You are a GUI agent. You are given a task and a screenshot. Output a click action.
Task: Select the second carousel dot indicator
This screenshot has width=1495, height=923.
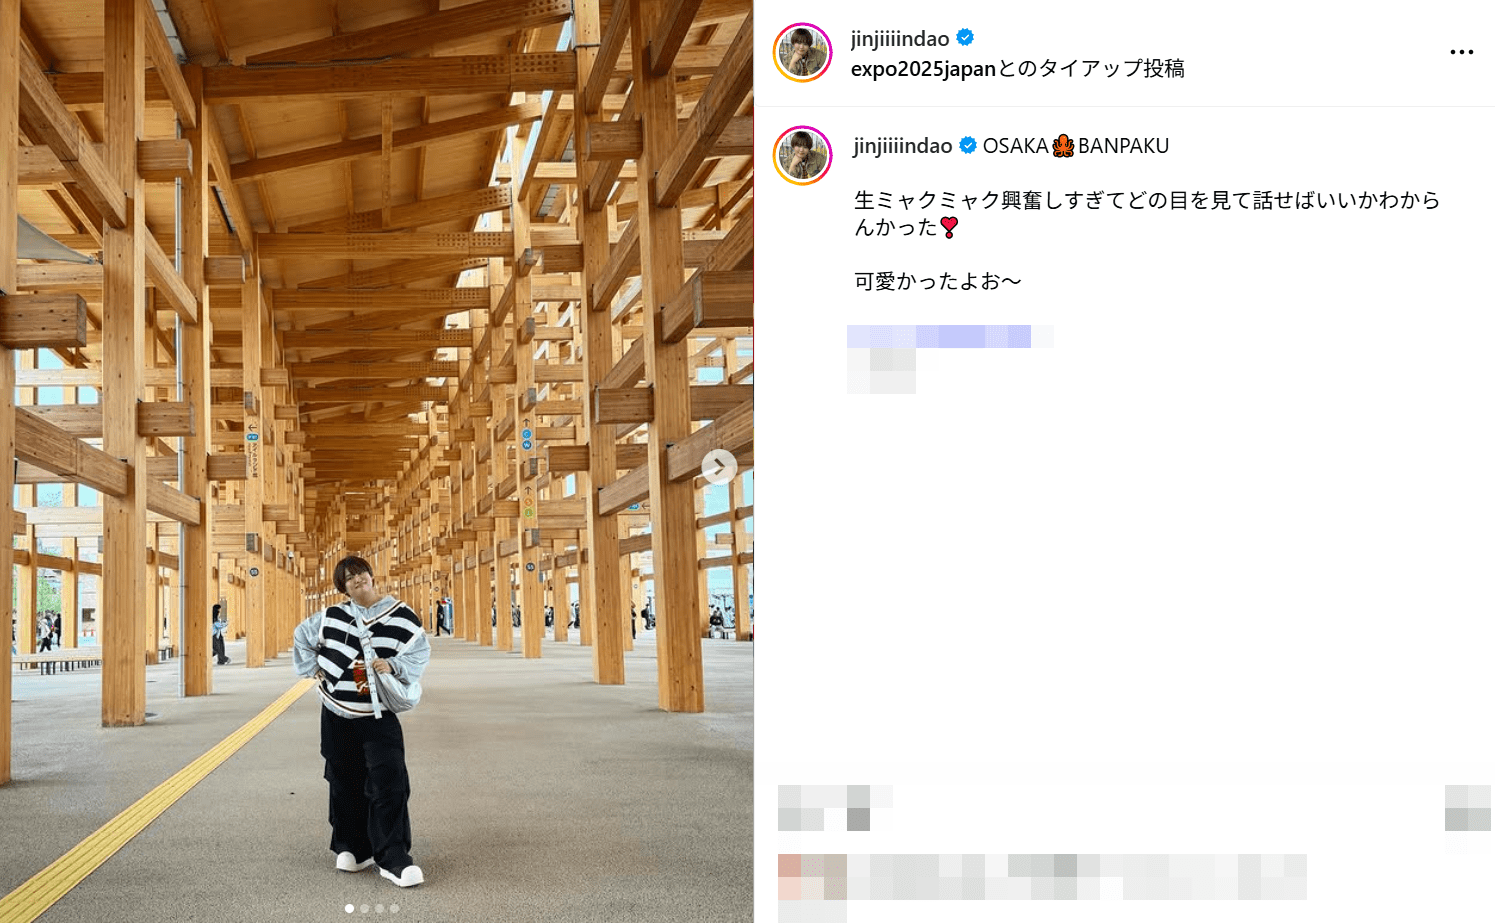point(364,908)
